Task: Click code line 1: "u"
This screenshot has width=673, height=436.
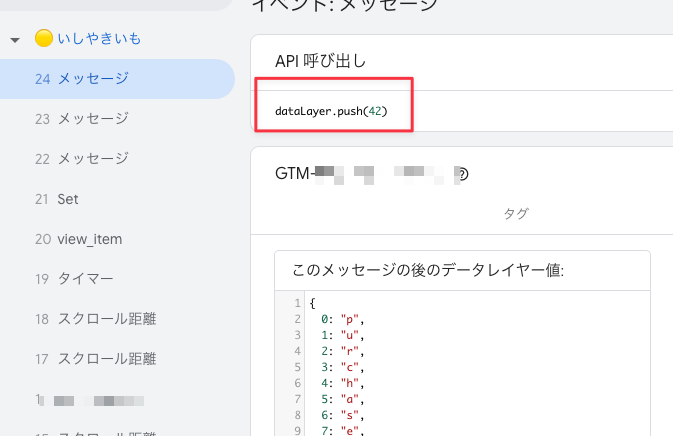Action: (x=343, y=335)
